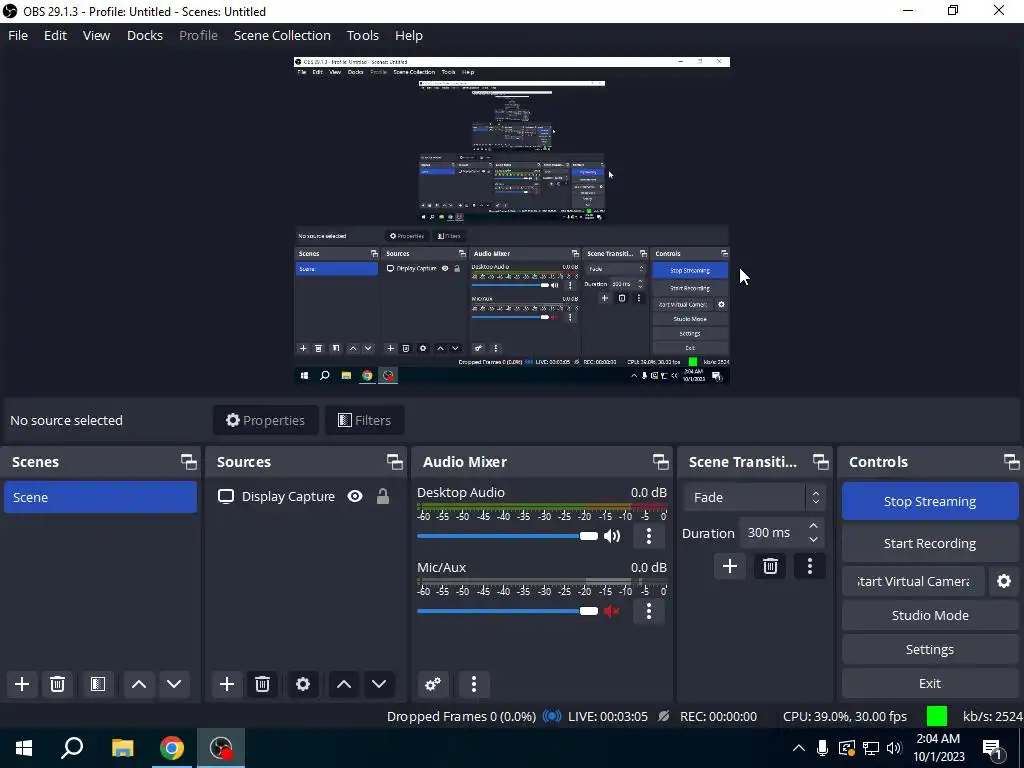Add a scene transition with plus icon

pyautogui.click(x=729, y=566)
